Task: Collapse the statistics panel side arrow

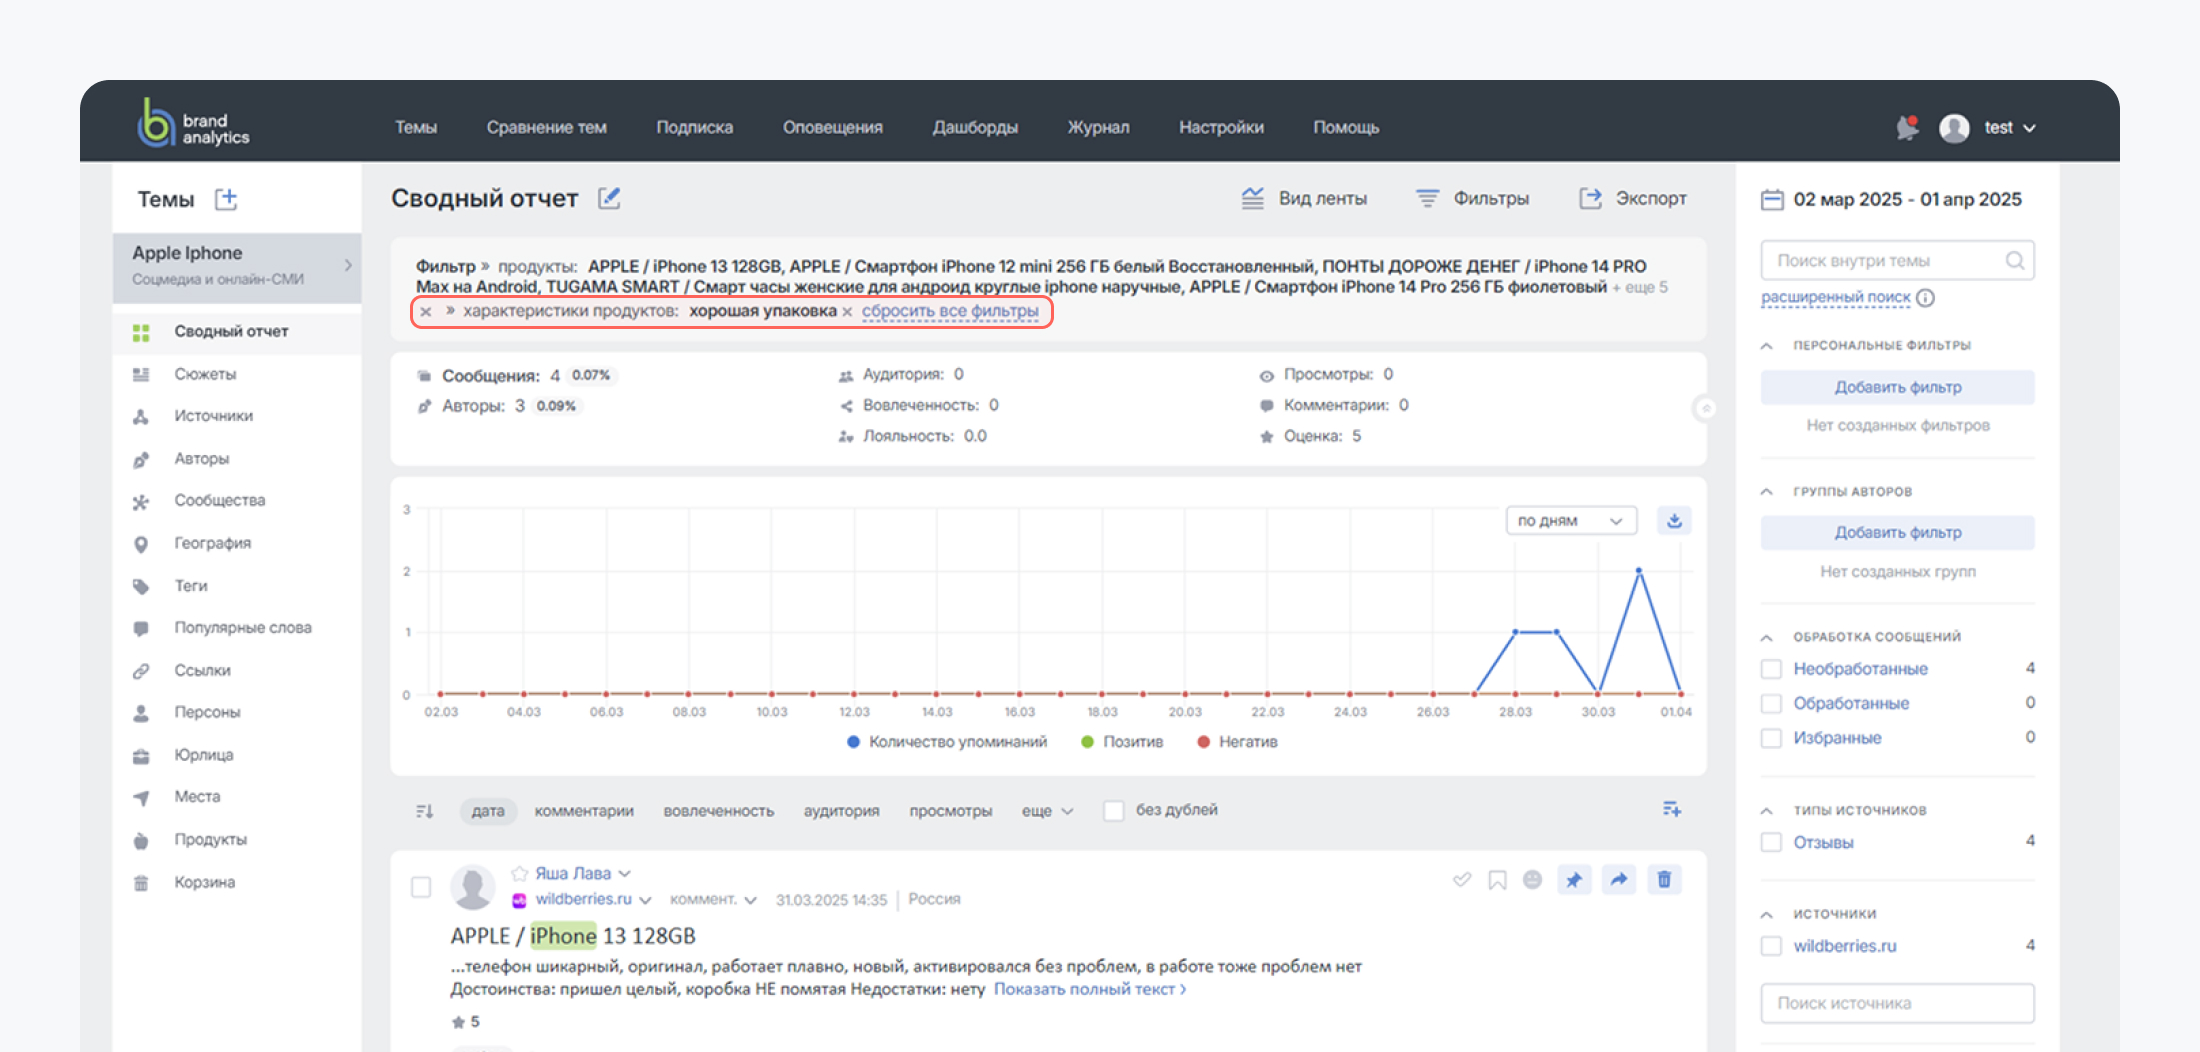Action: (1706, 408)
